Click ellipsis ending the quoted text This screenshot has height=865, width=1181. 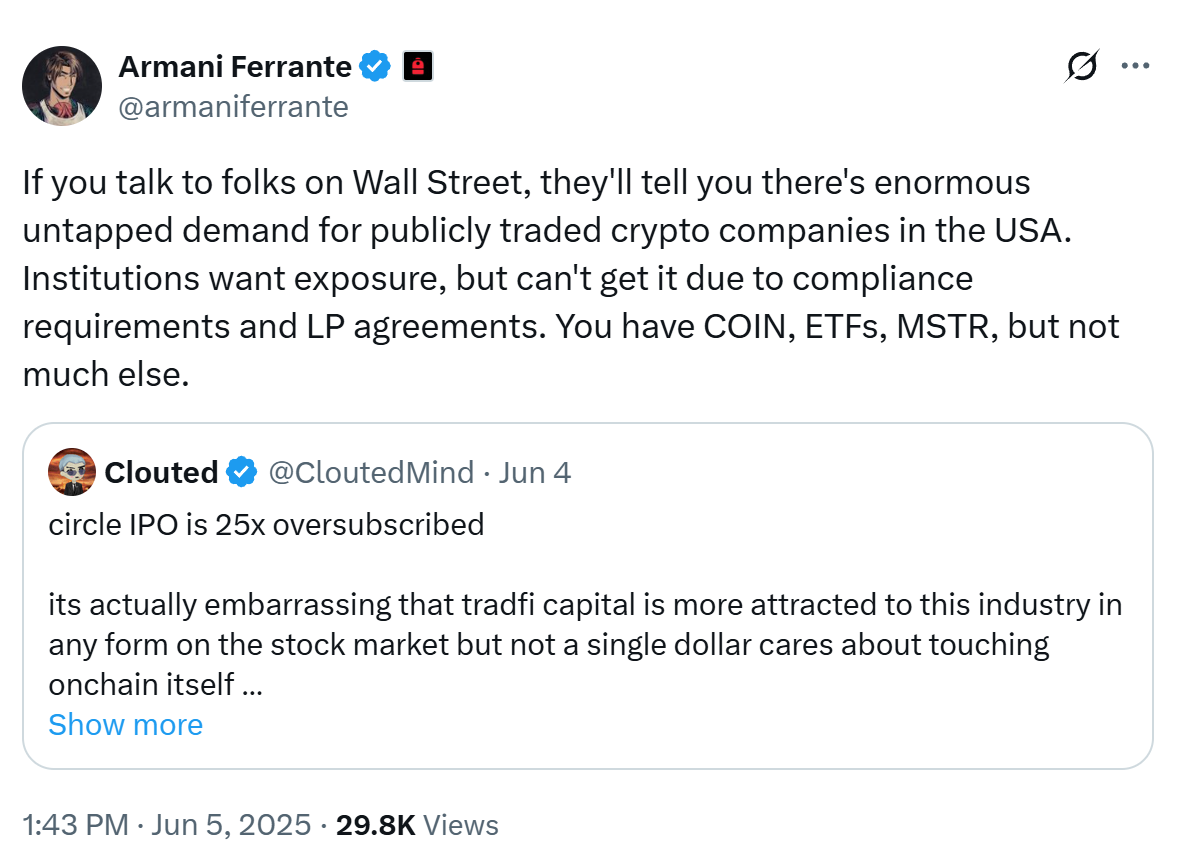[x=253, y=686]
